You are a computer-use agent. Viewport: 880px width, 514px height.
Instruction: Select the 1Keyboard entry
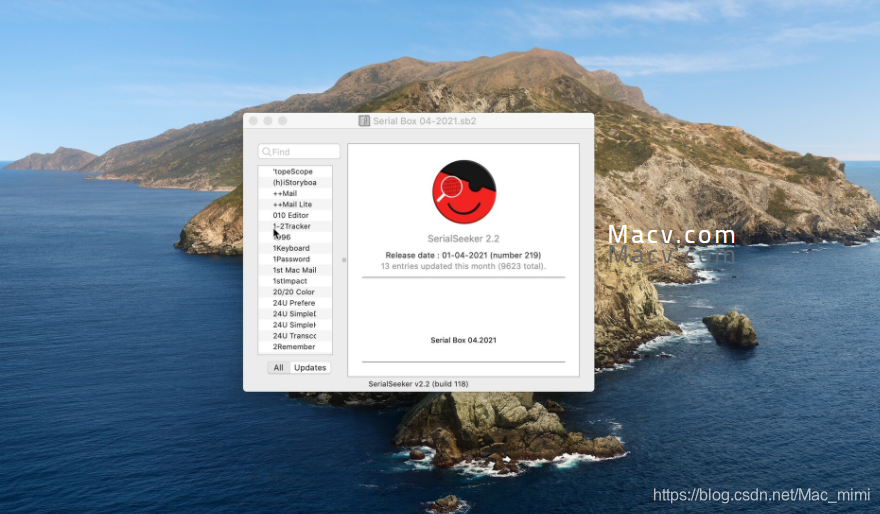[295, 248]
